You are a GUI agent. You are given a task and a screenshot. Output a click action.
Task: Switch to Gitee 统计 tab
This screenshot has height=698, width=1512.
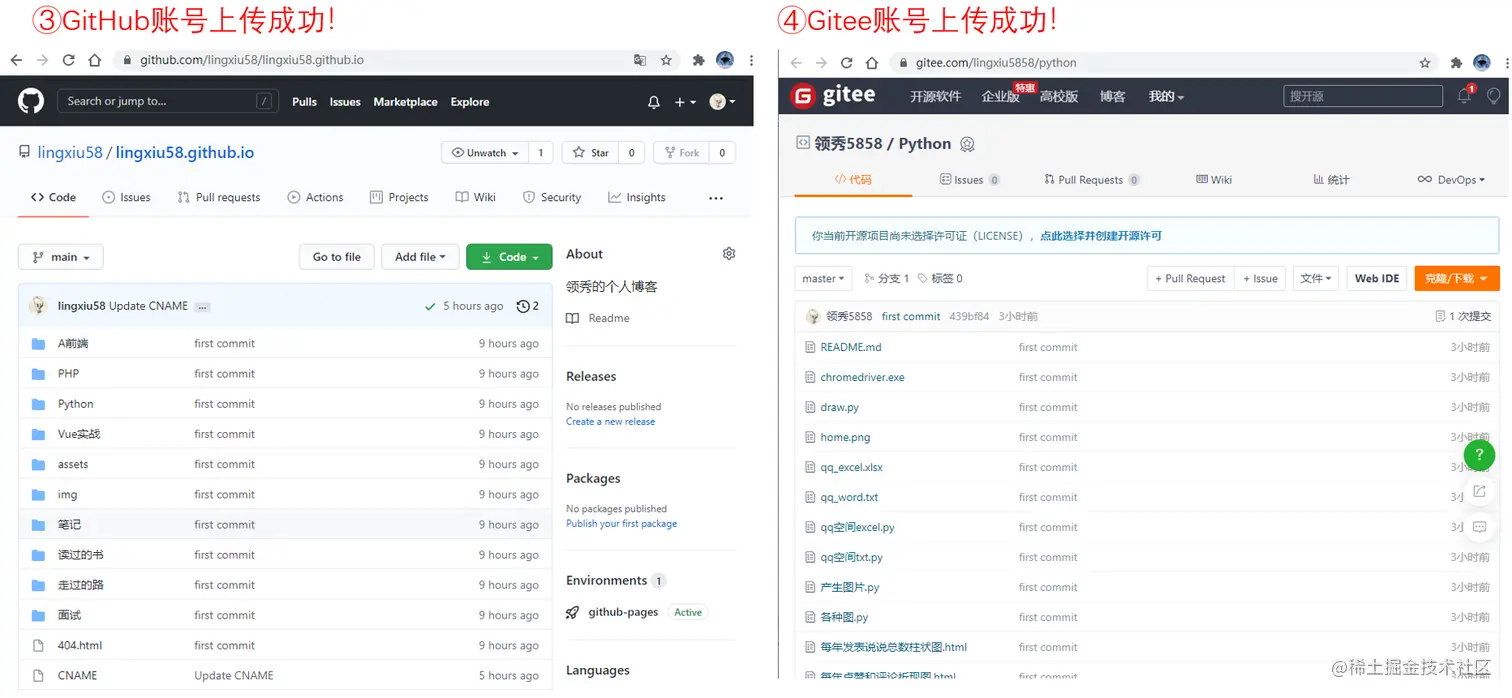pyautogui.click(x=1331, y=180)
